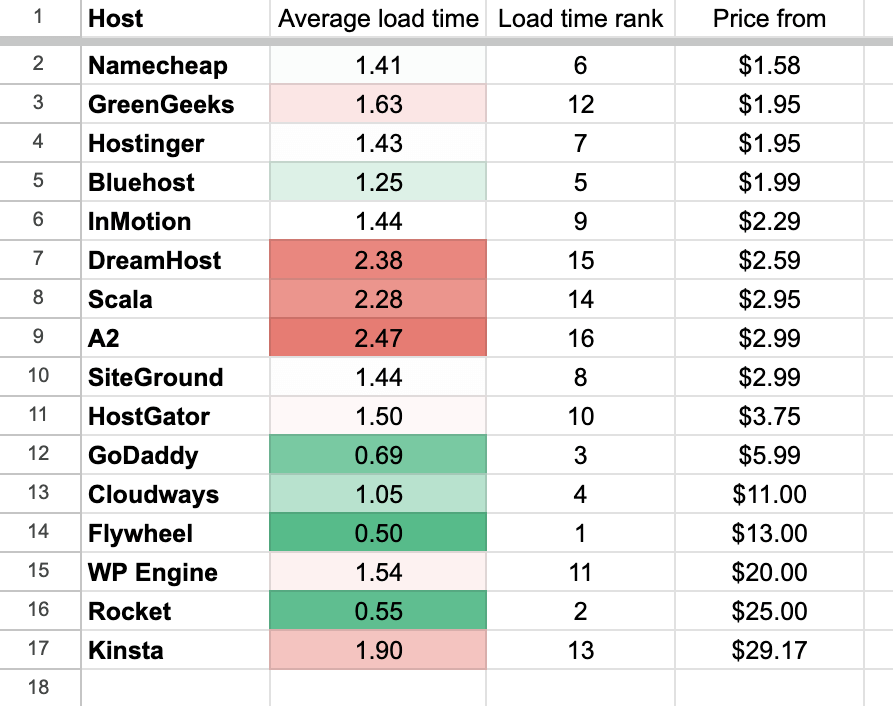
Task: Click the Average load time header
Action: tap(378, 18)
